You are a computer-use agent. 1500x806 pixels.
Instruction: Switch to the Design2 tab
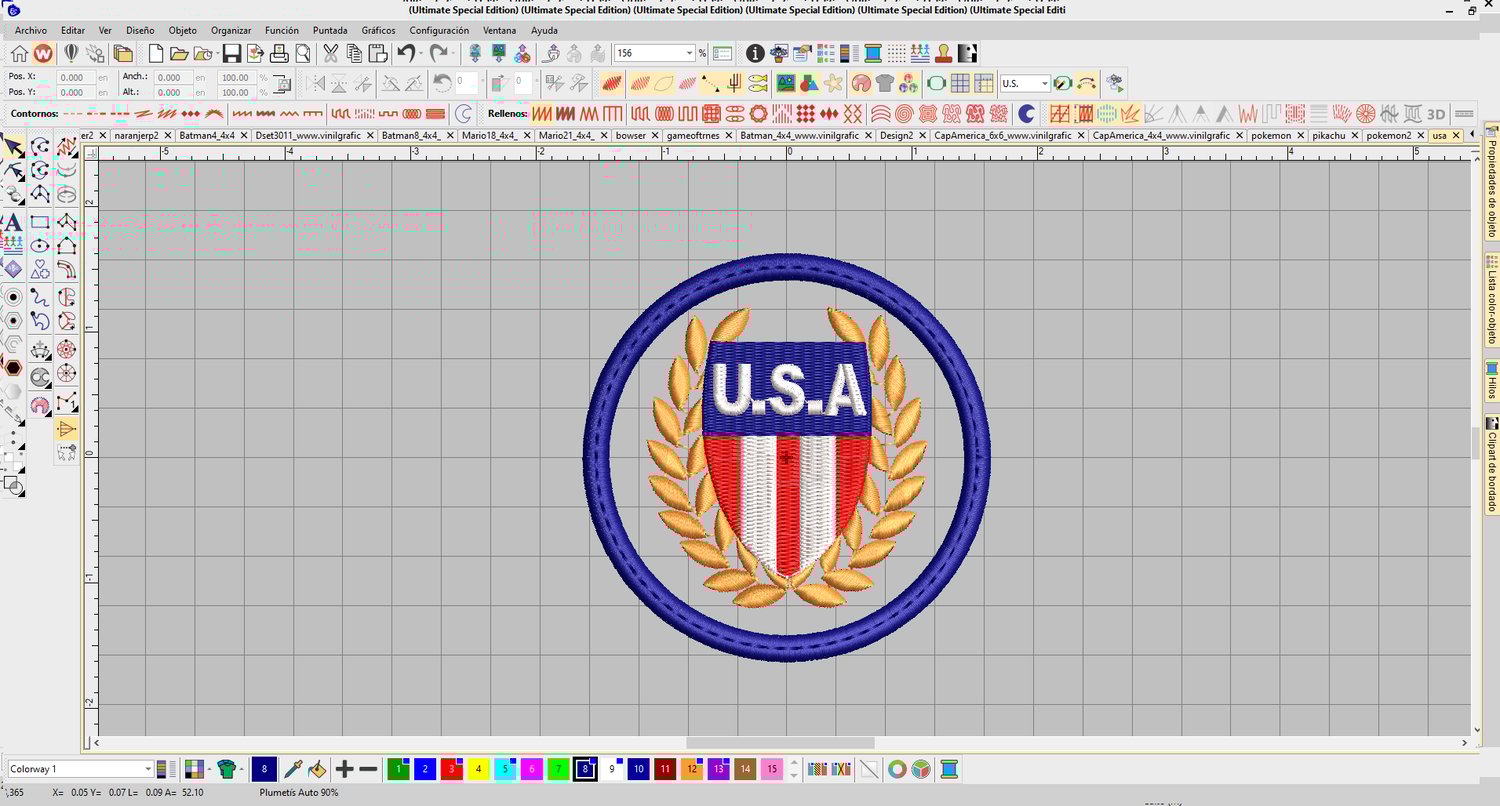click(897, 136)
